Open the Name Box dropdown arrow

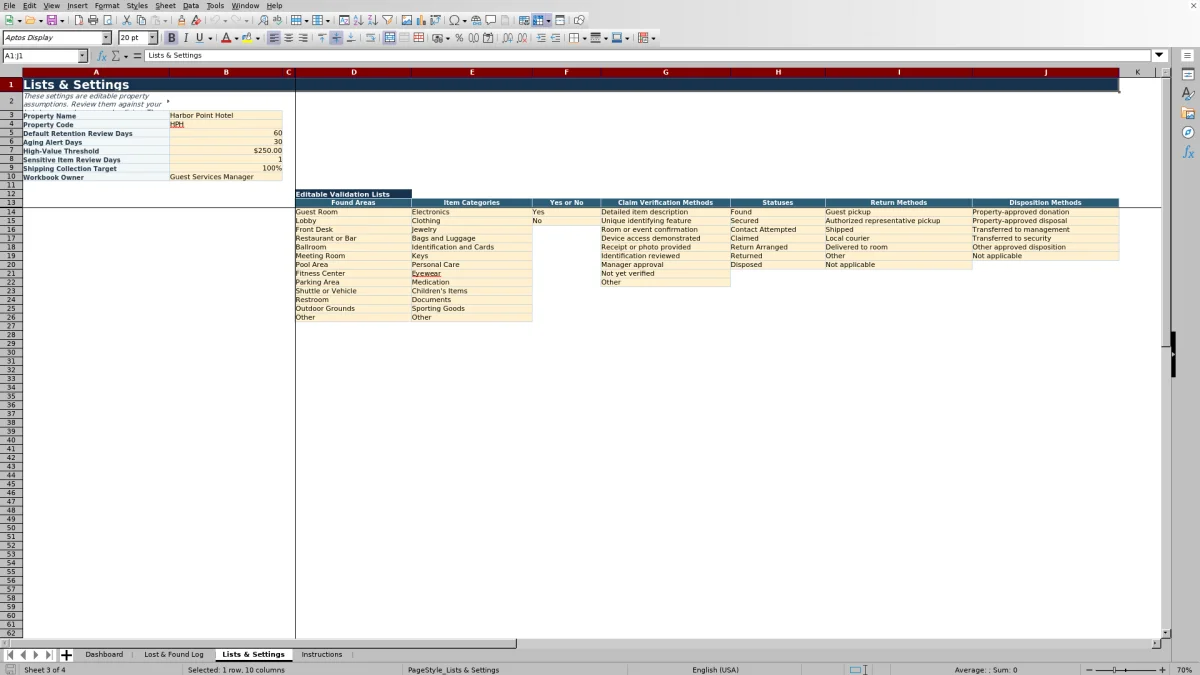point(82,56)
